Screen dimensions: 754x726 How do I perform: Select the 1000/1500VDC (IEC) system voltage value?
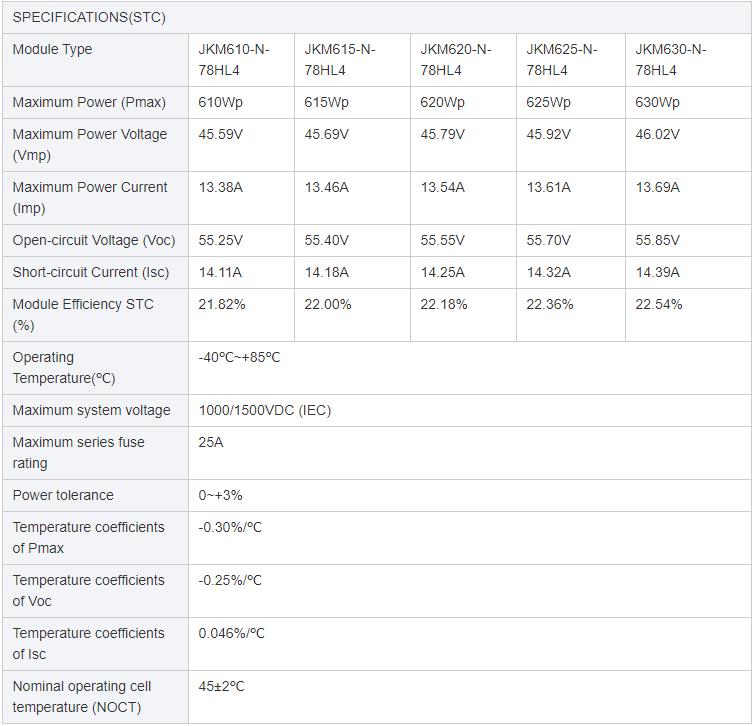[264, 410]
